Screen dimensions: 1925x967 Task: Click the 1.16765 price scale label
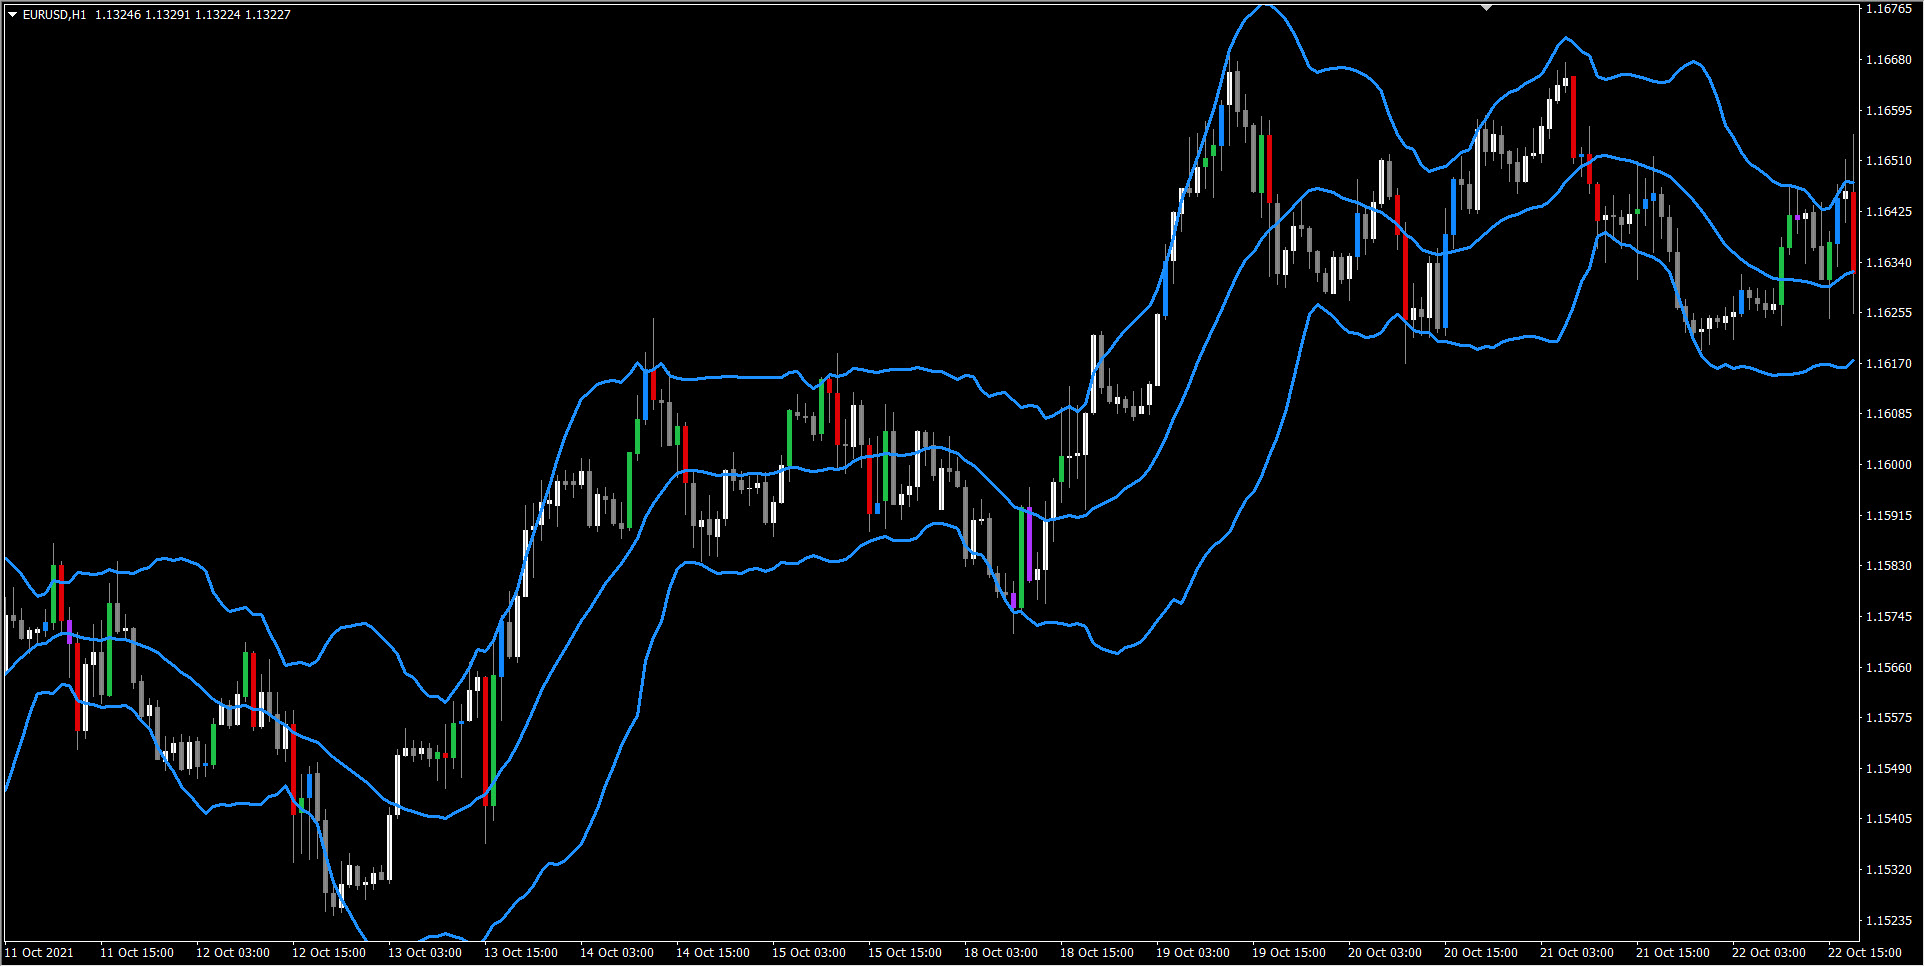coord(1888,9)
